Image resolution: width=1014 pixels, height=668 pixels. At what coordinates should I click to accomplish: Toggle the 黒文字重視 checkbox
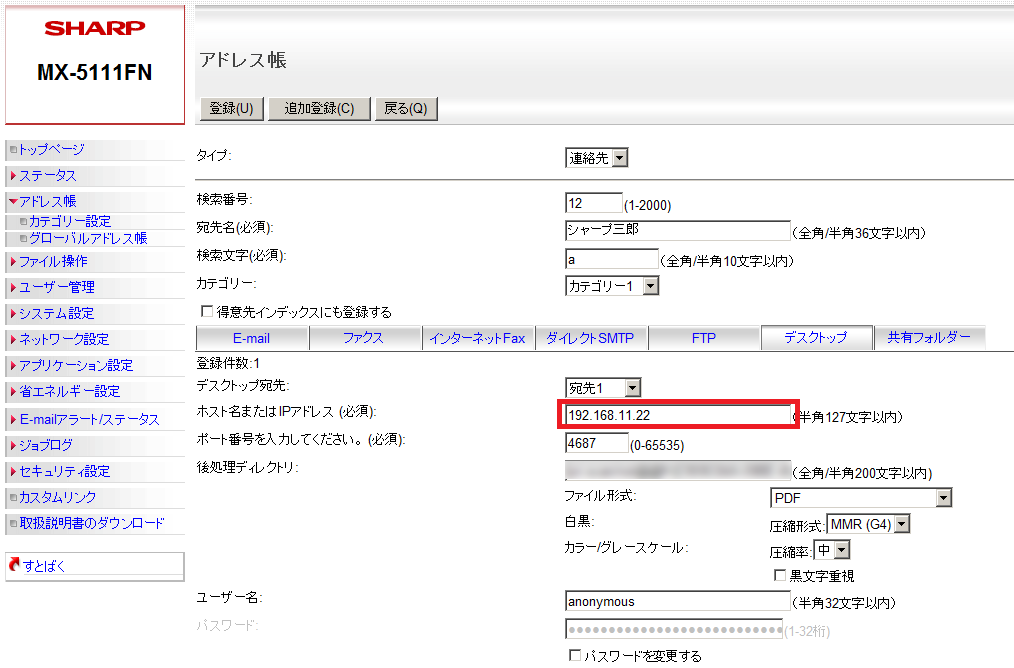tap(780, 576)
